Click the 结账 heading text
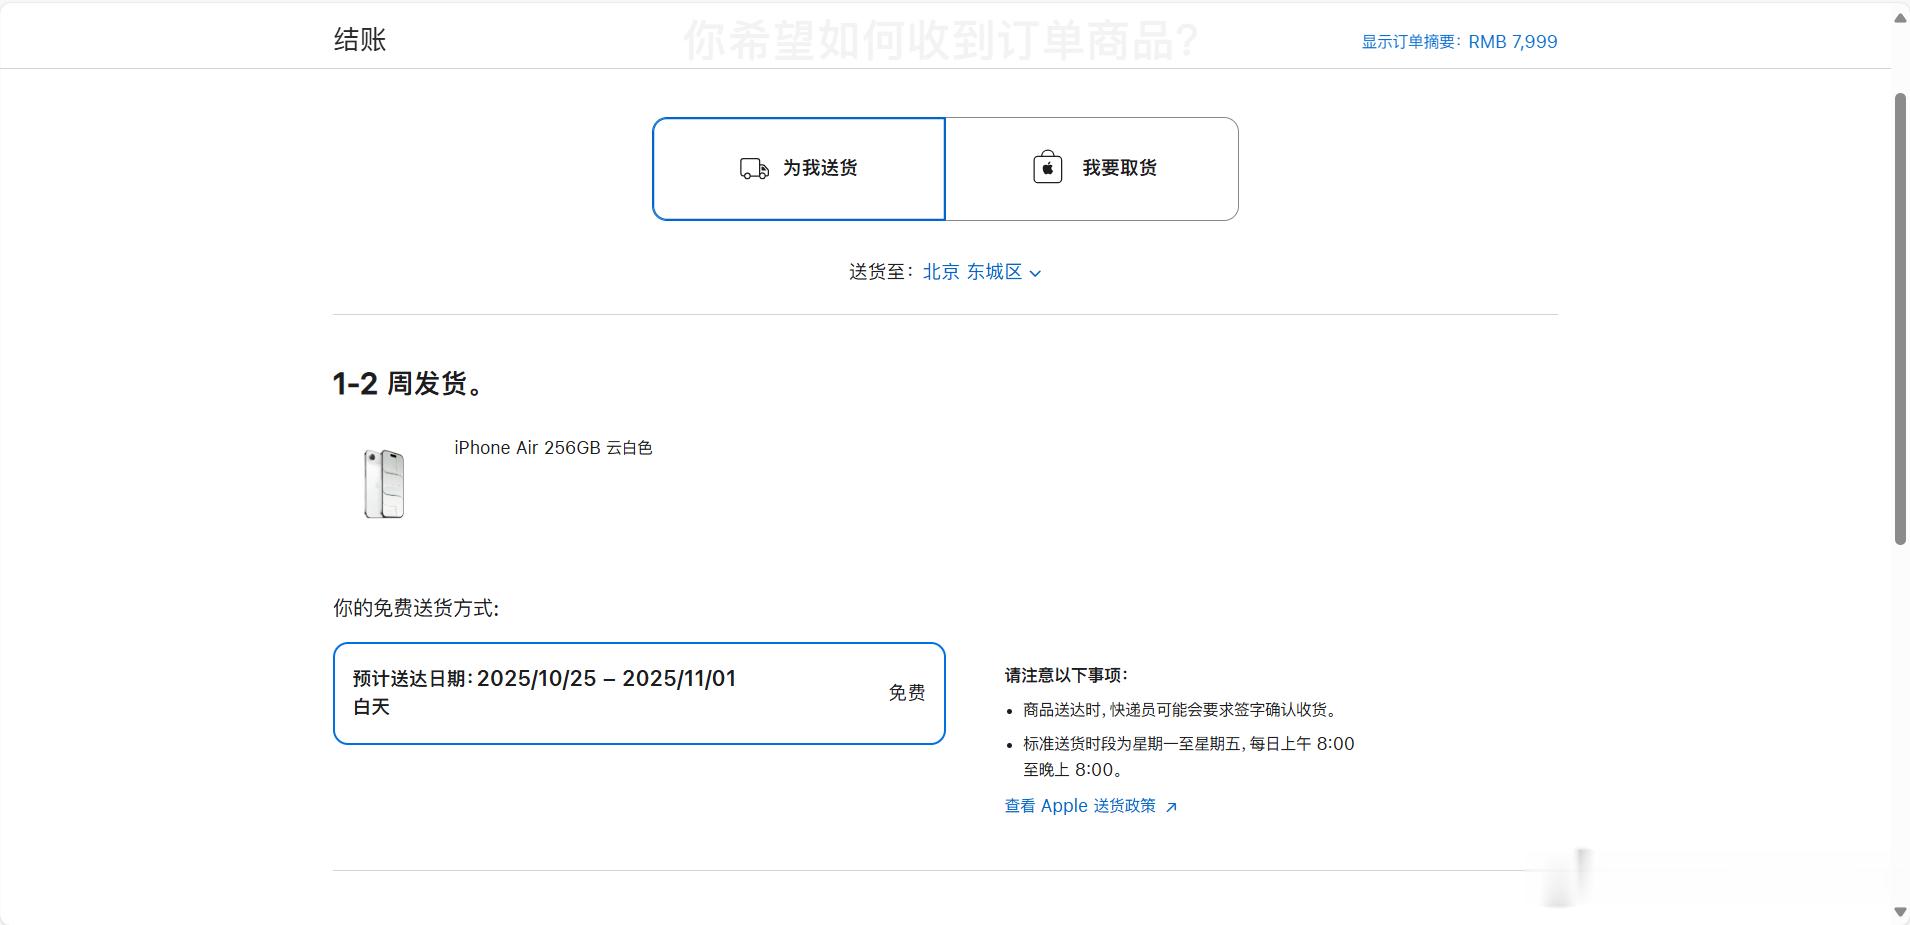 pyautogui.click(x=360, y=40)
